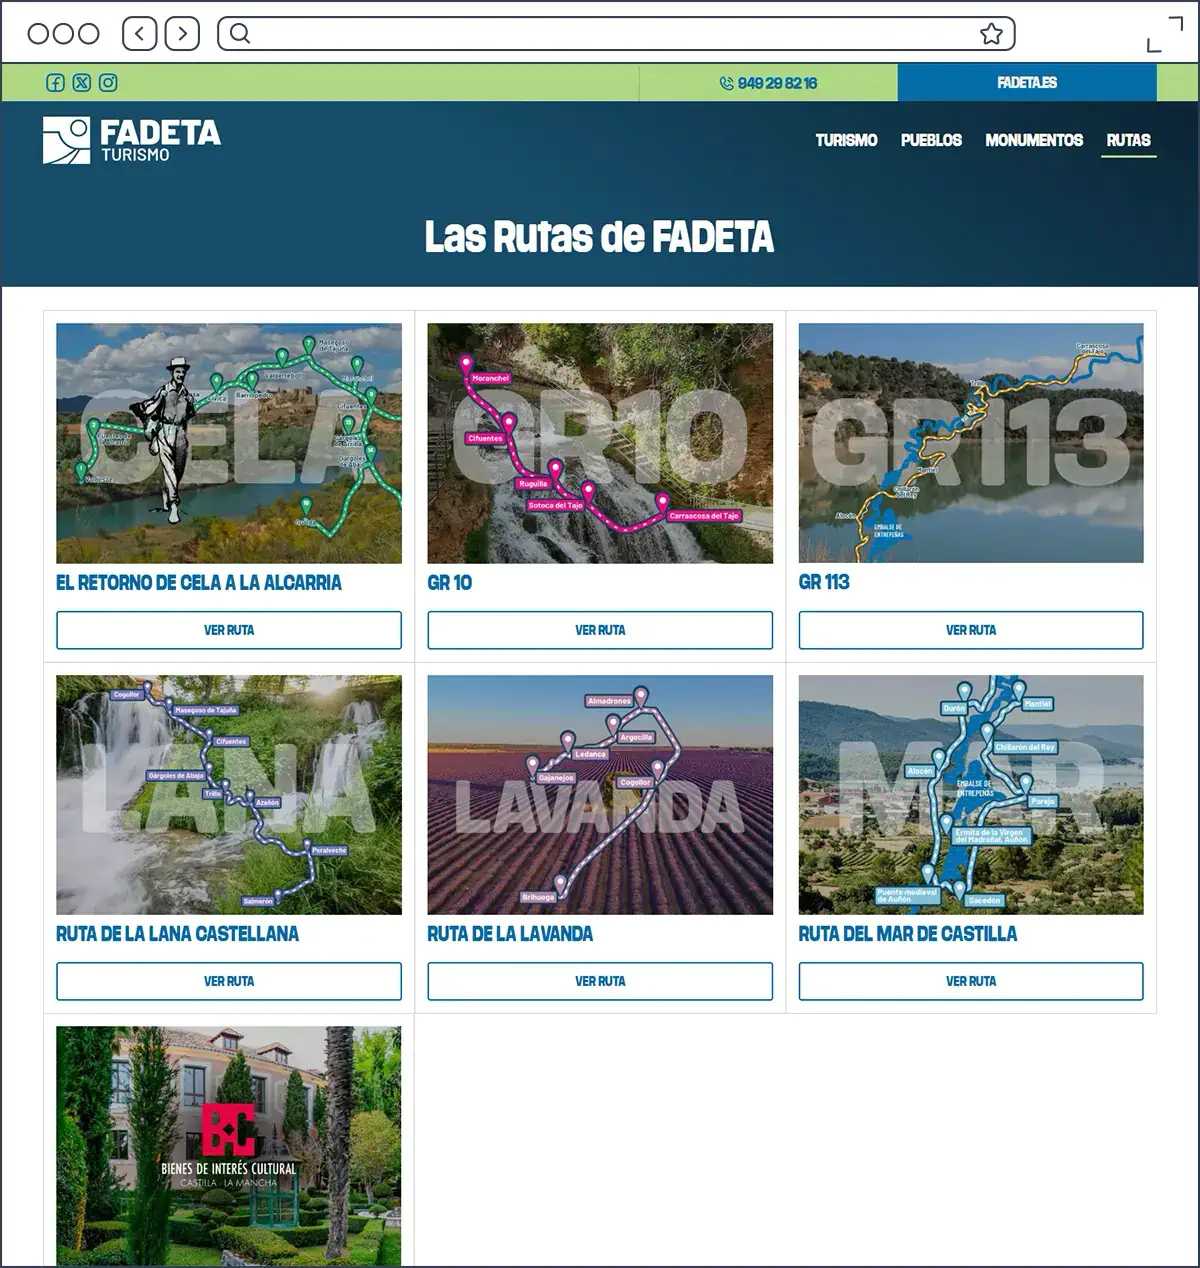Viewport: 1200px width, 1268px height.
Task: Open the GR113 route map thumbnail
Action: 971,443
